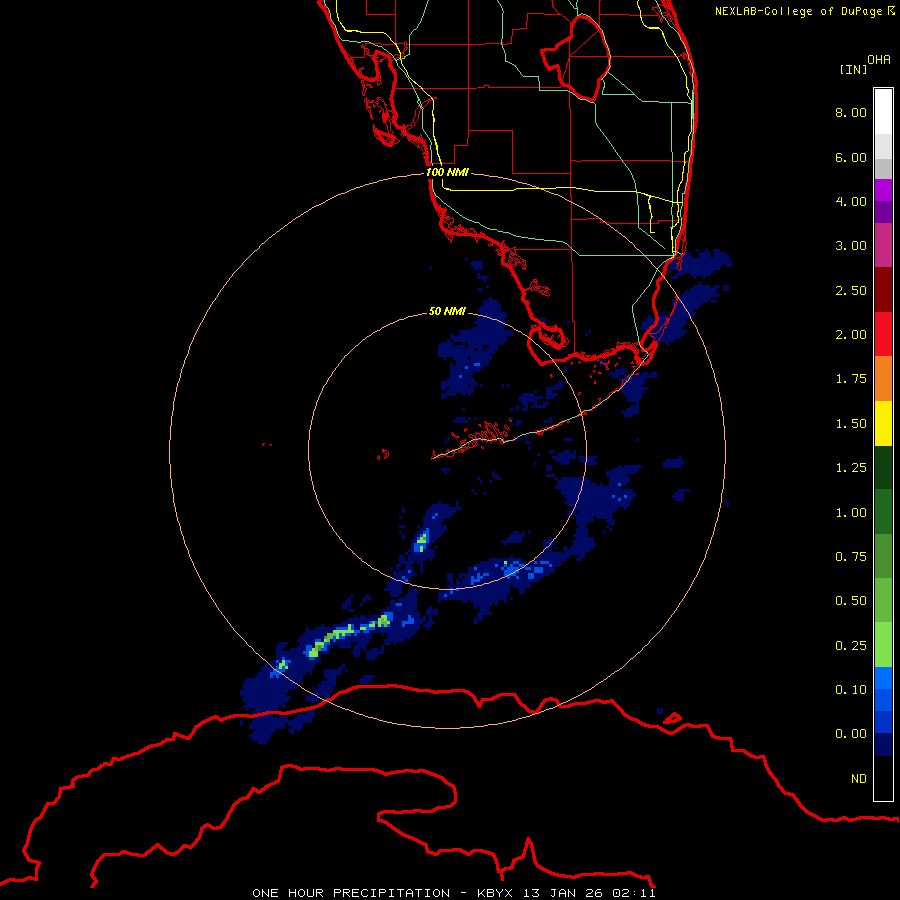Click the 0.00 legend value
This screenshot has width=900, height=900.
point(851,734)
